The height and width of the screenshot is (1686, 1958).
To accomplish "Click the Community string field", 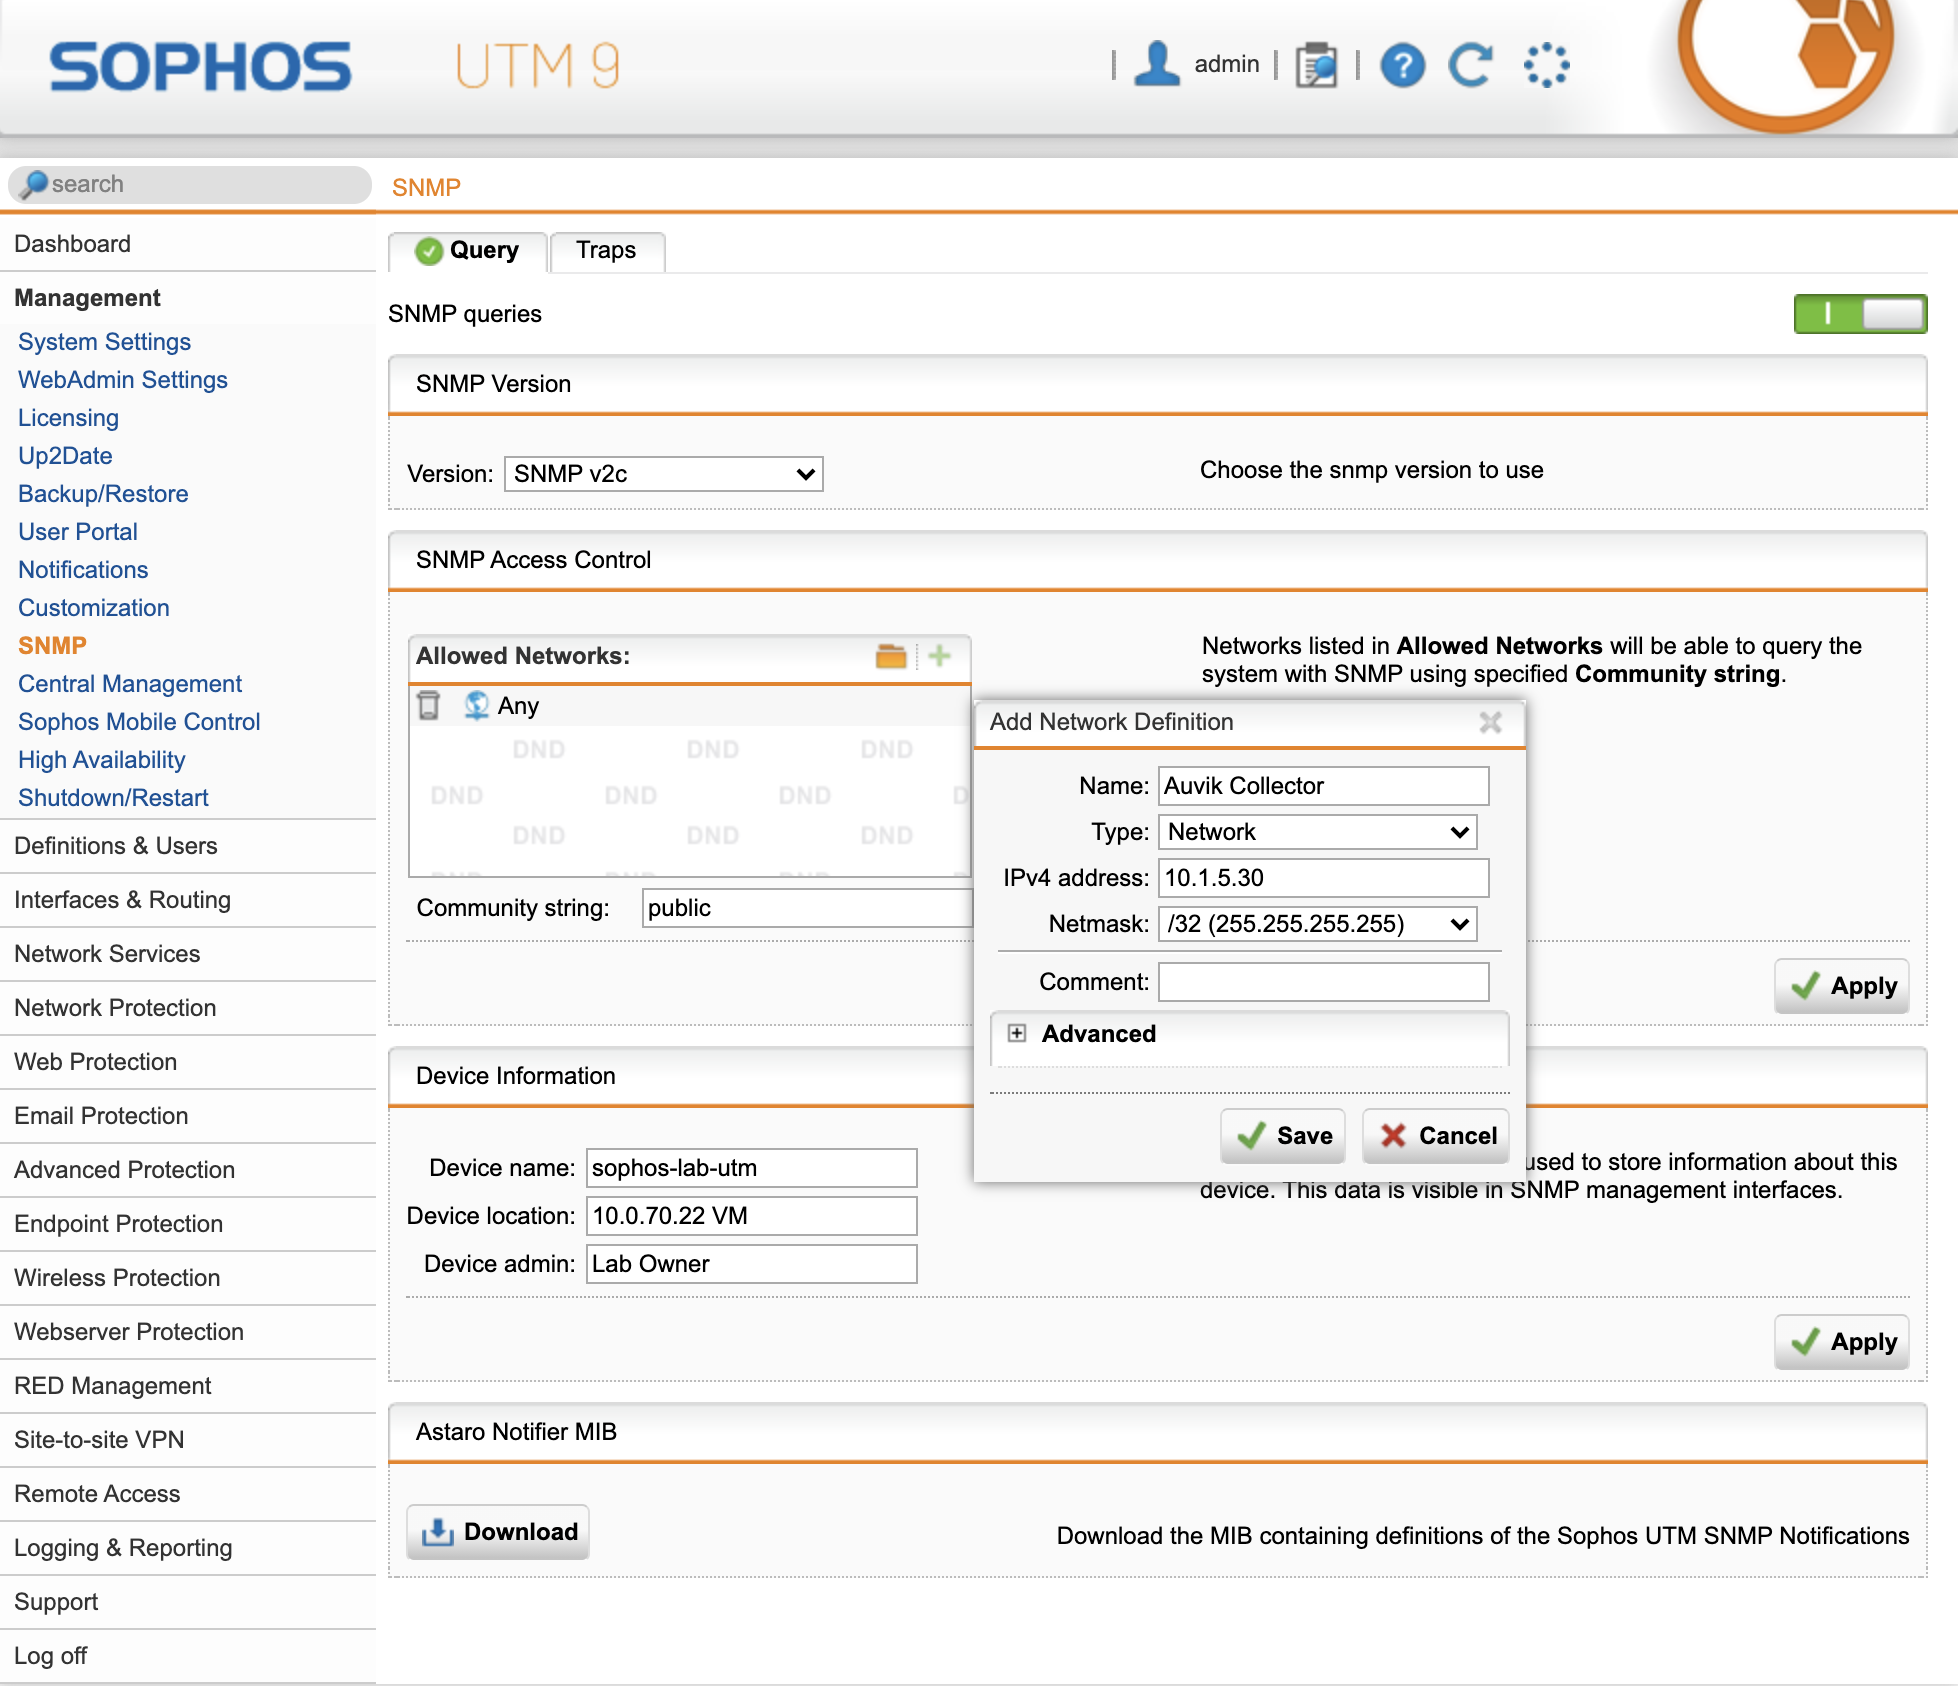I will [807, 908].
